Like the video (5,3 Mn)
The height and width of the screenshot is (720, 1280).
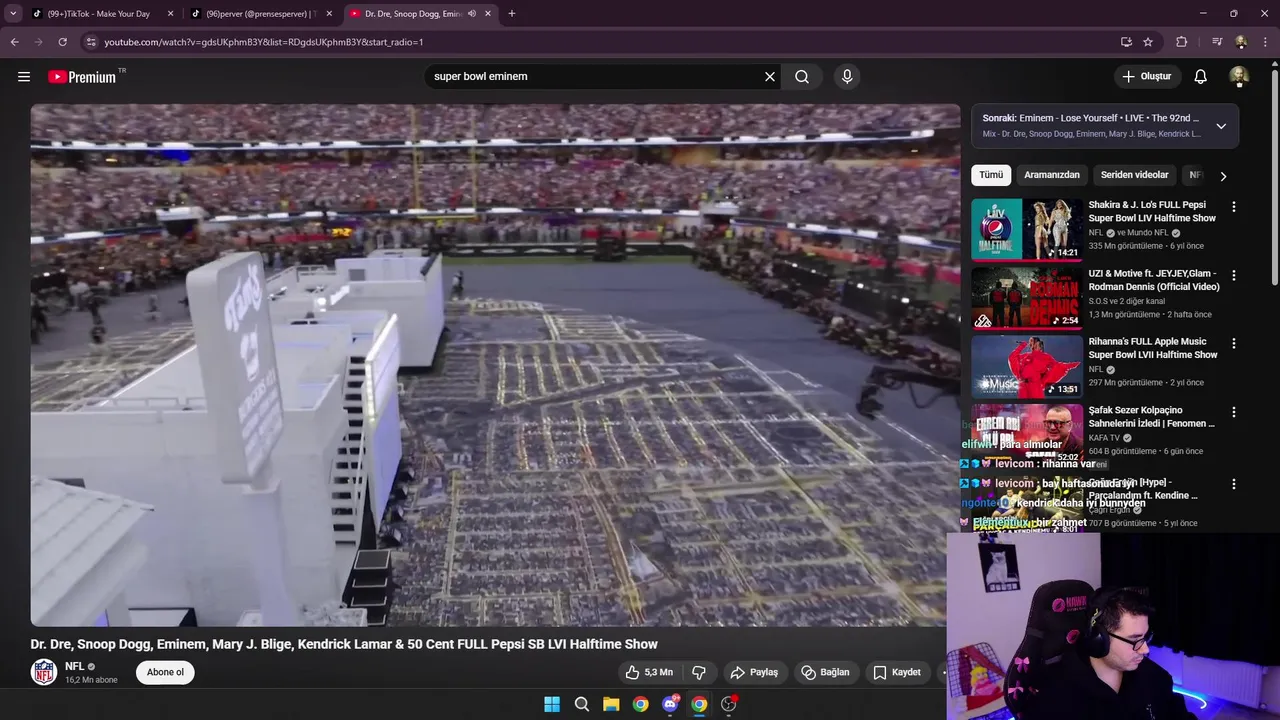(649, 672)
